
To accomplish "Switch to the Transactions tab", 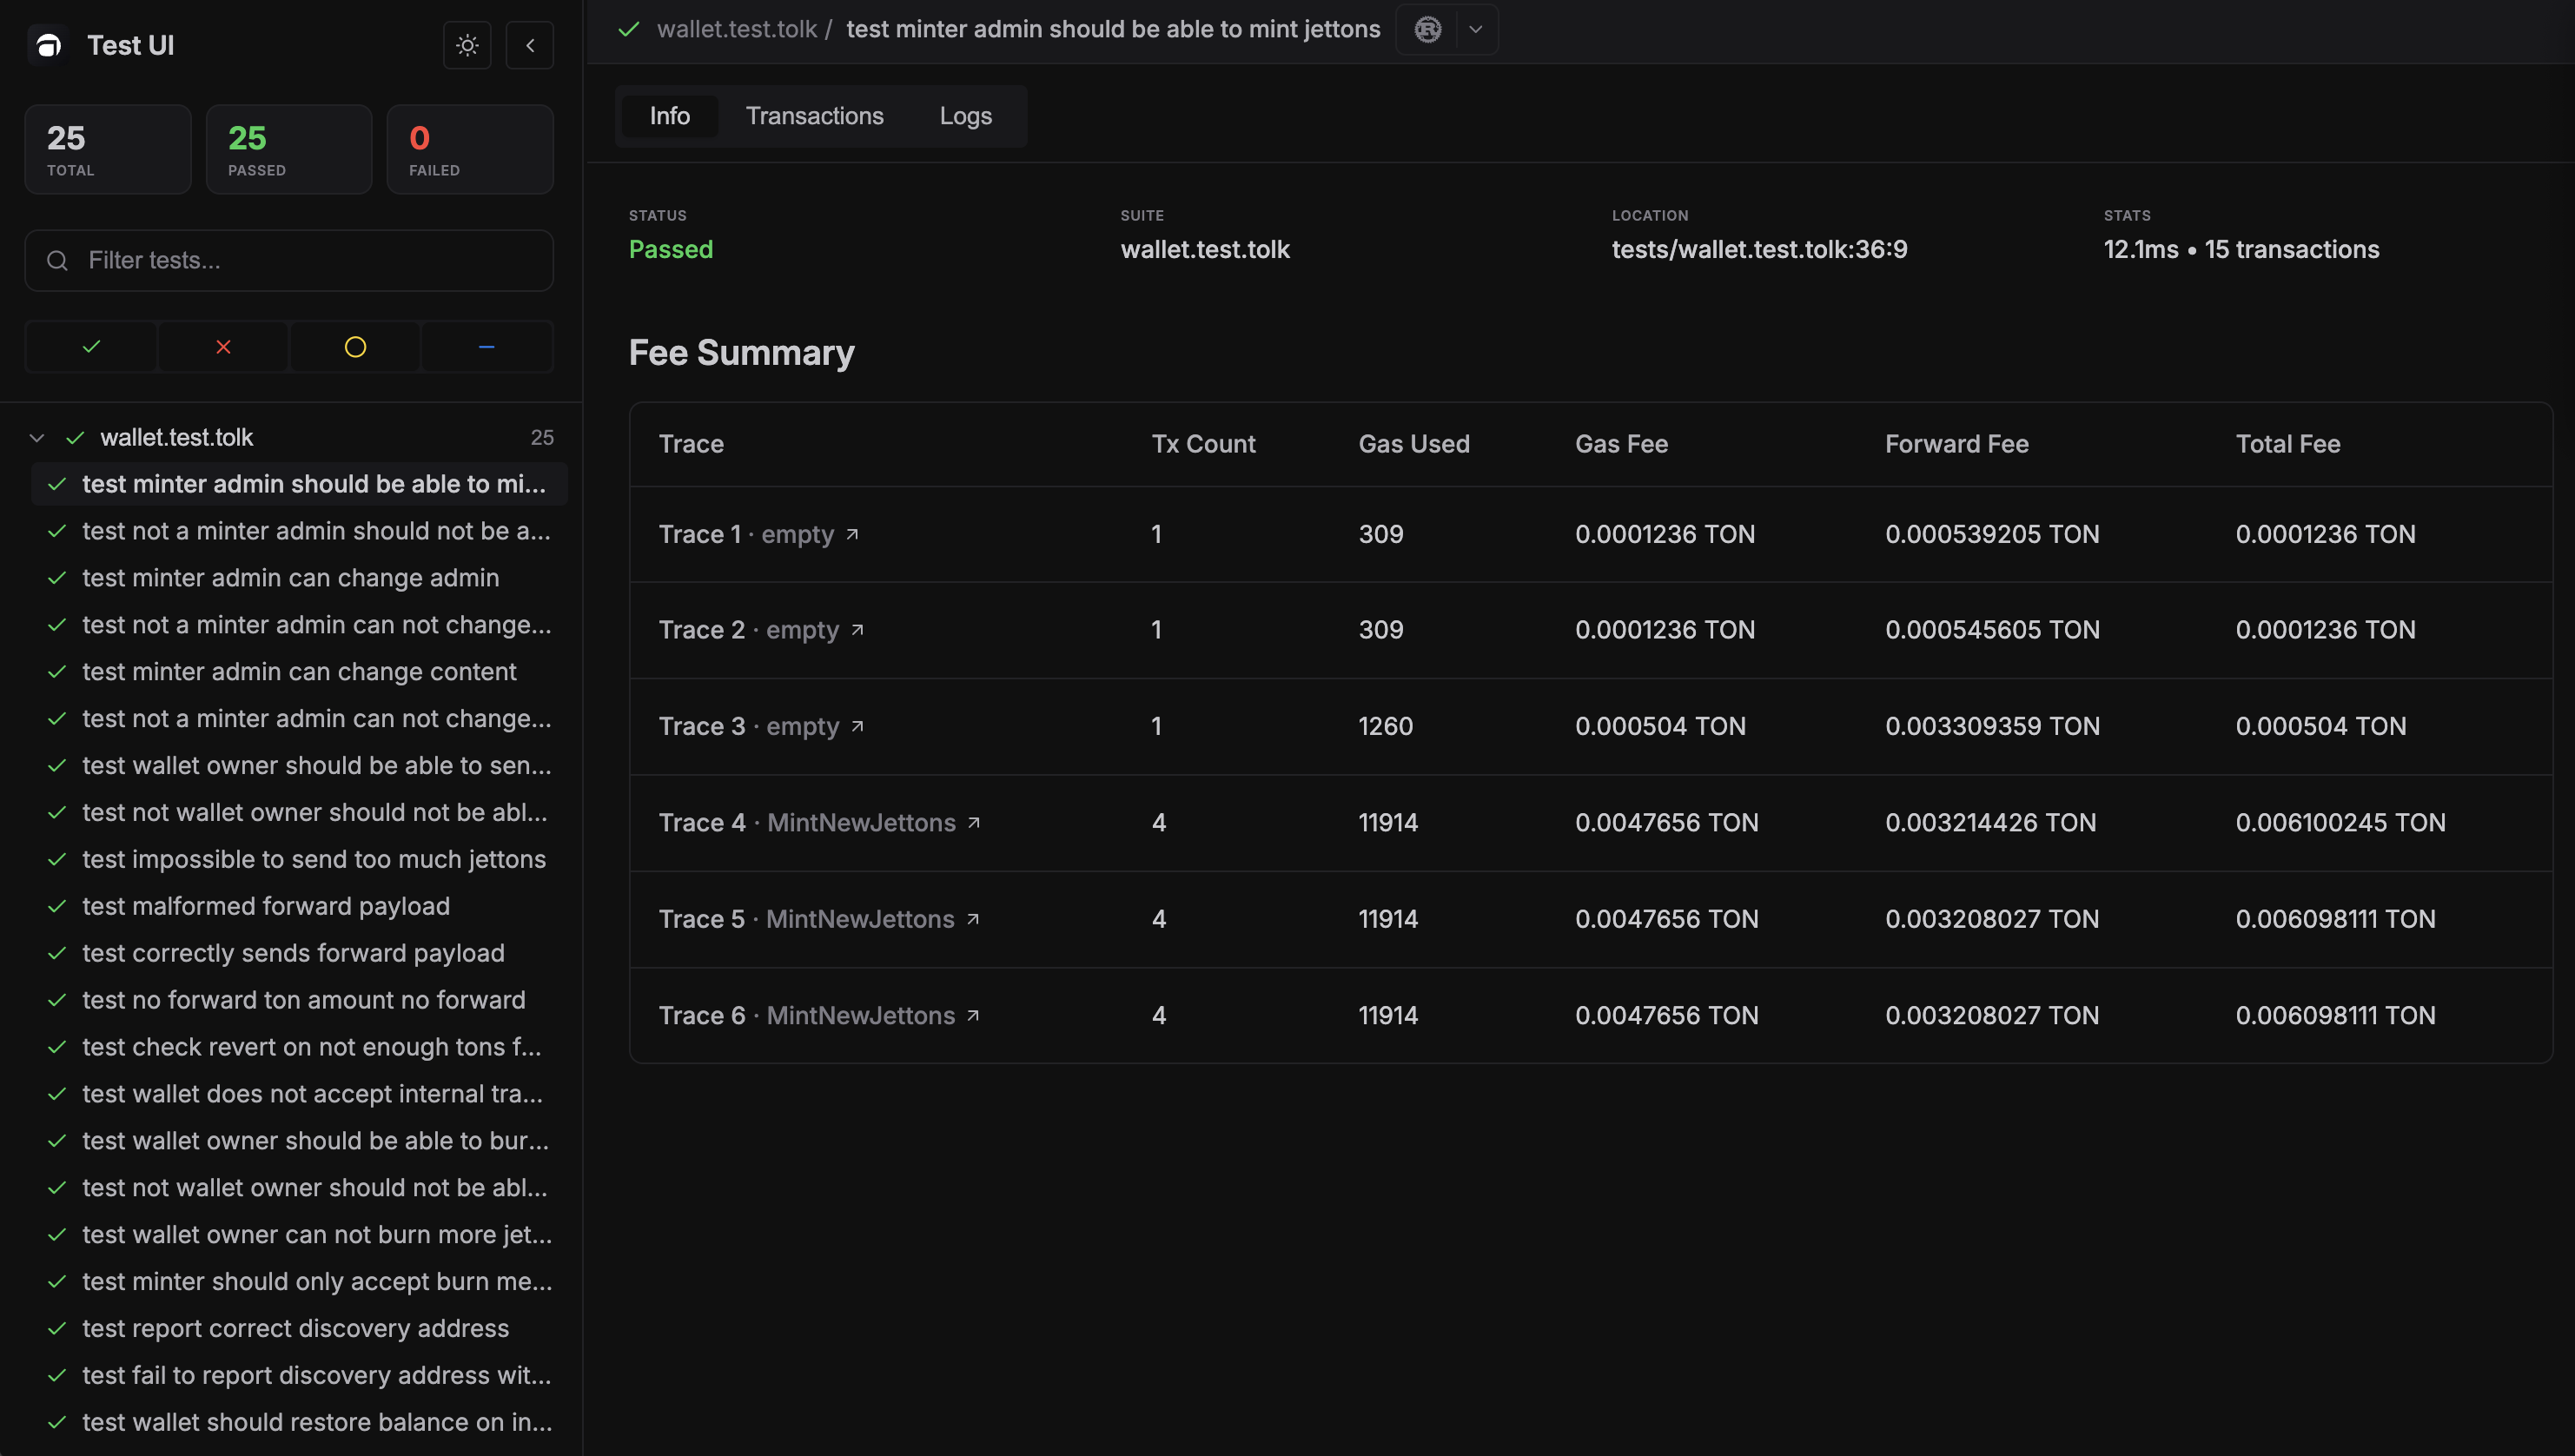I will tap(814, 115).
